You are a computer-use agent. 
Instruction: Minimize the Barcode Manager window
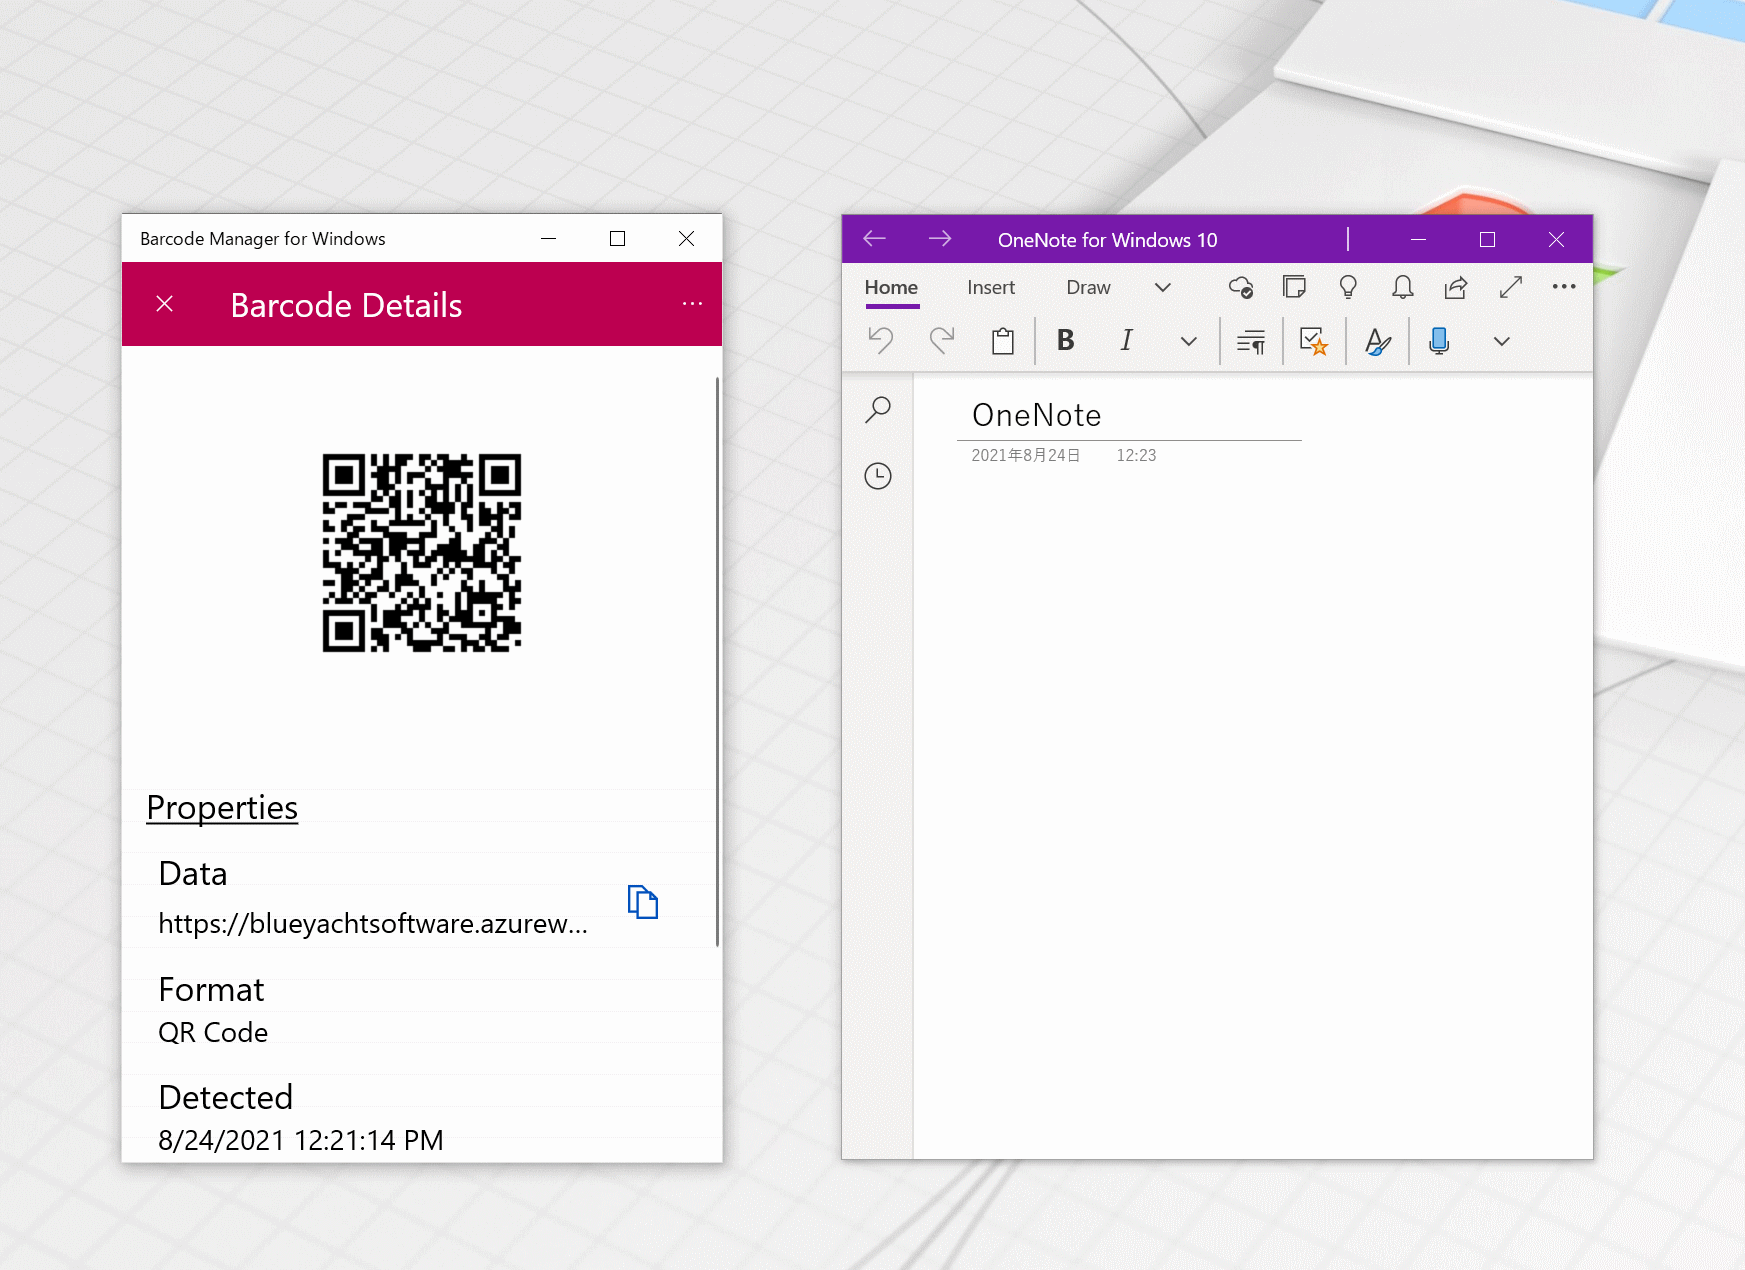click(x=548, y=238)
